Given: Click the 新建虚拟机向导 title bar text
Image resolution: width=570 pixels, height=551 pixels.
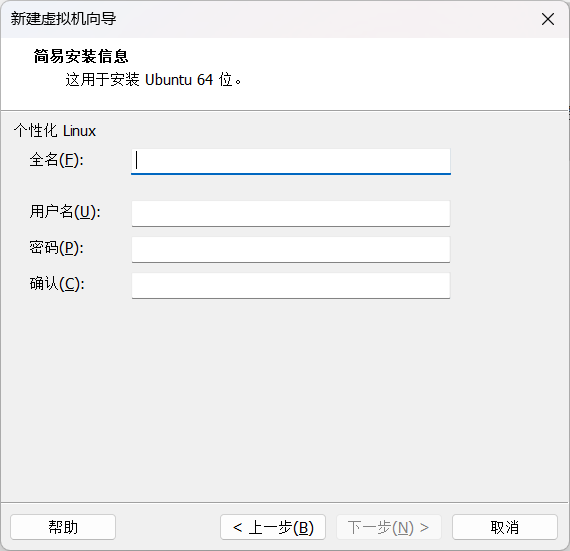Looking at the screenshot, I should pyautogui.click(x=63, y=19).
